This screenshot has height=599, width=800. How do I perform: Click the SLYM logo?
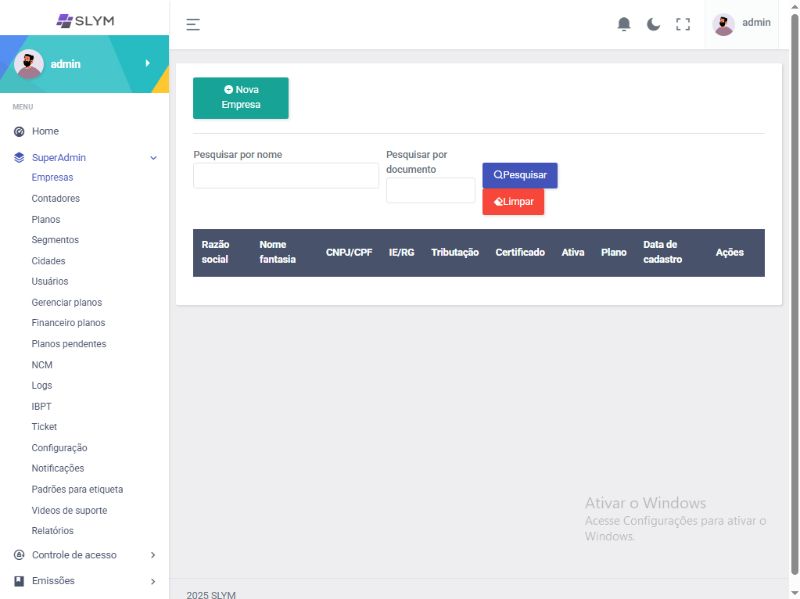coord(84,20)
